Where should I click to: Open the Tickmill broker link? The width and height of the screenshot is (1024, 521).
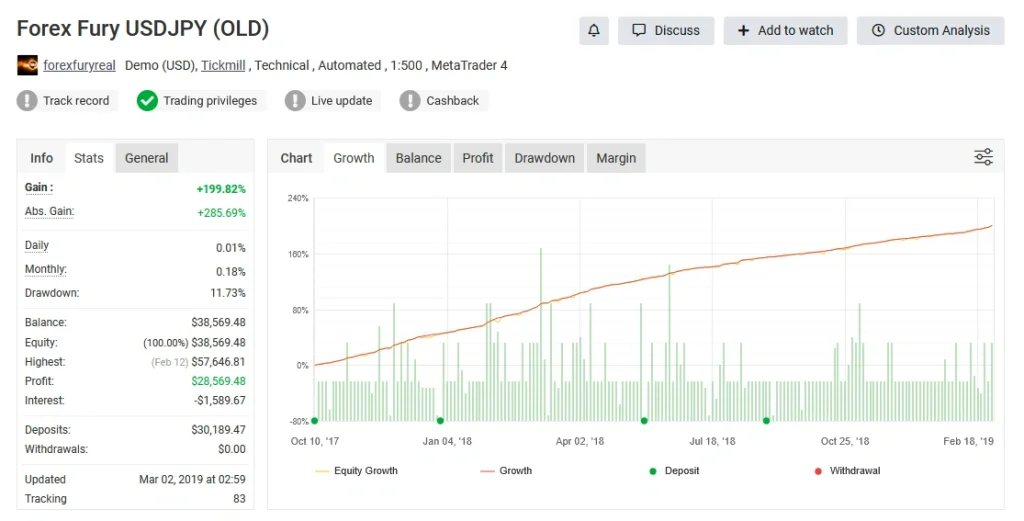pyautogui.click(x=223, y=65)
